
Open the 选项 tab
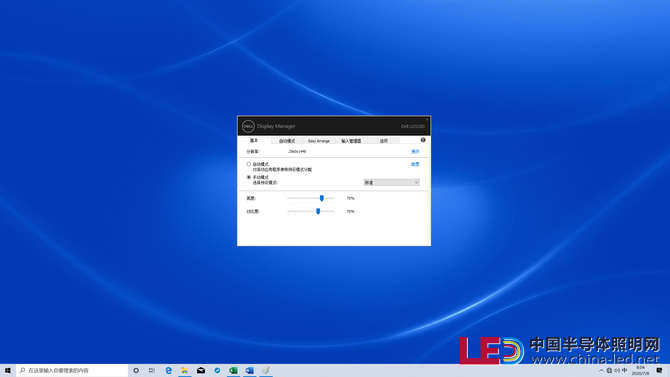click(383, 141)
